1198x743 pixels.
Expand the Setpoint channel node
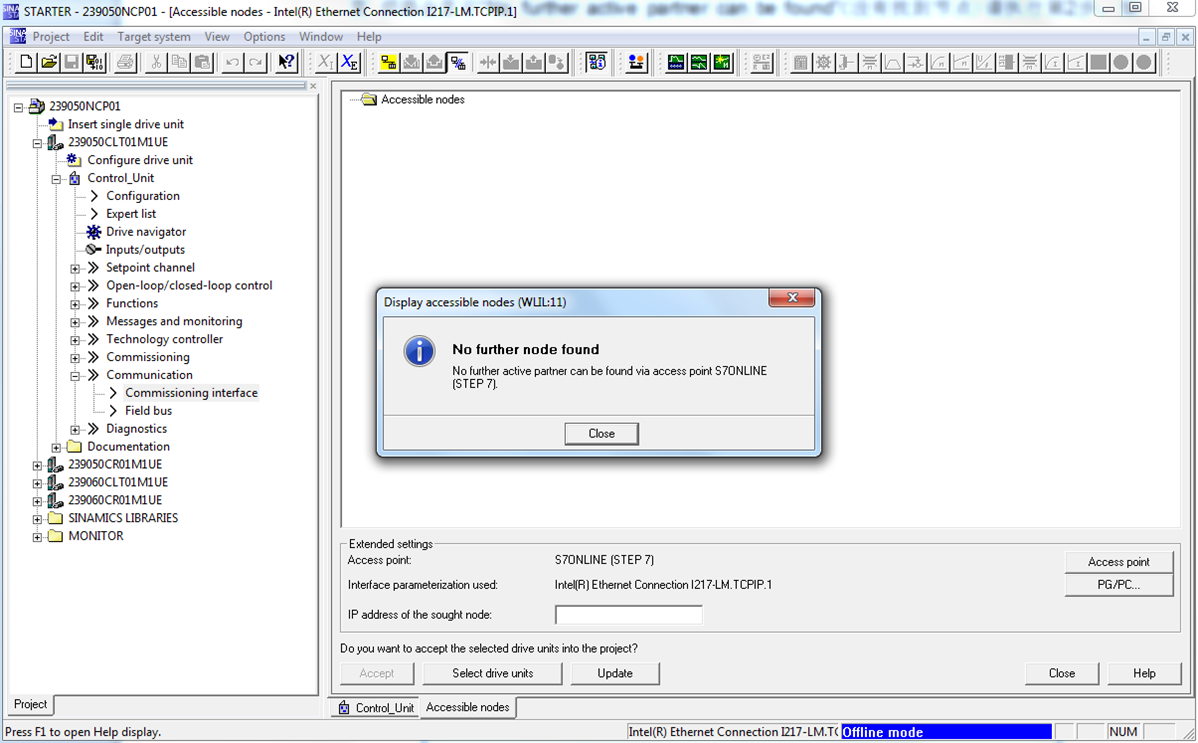tap(75, 268)
